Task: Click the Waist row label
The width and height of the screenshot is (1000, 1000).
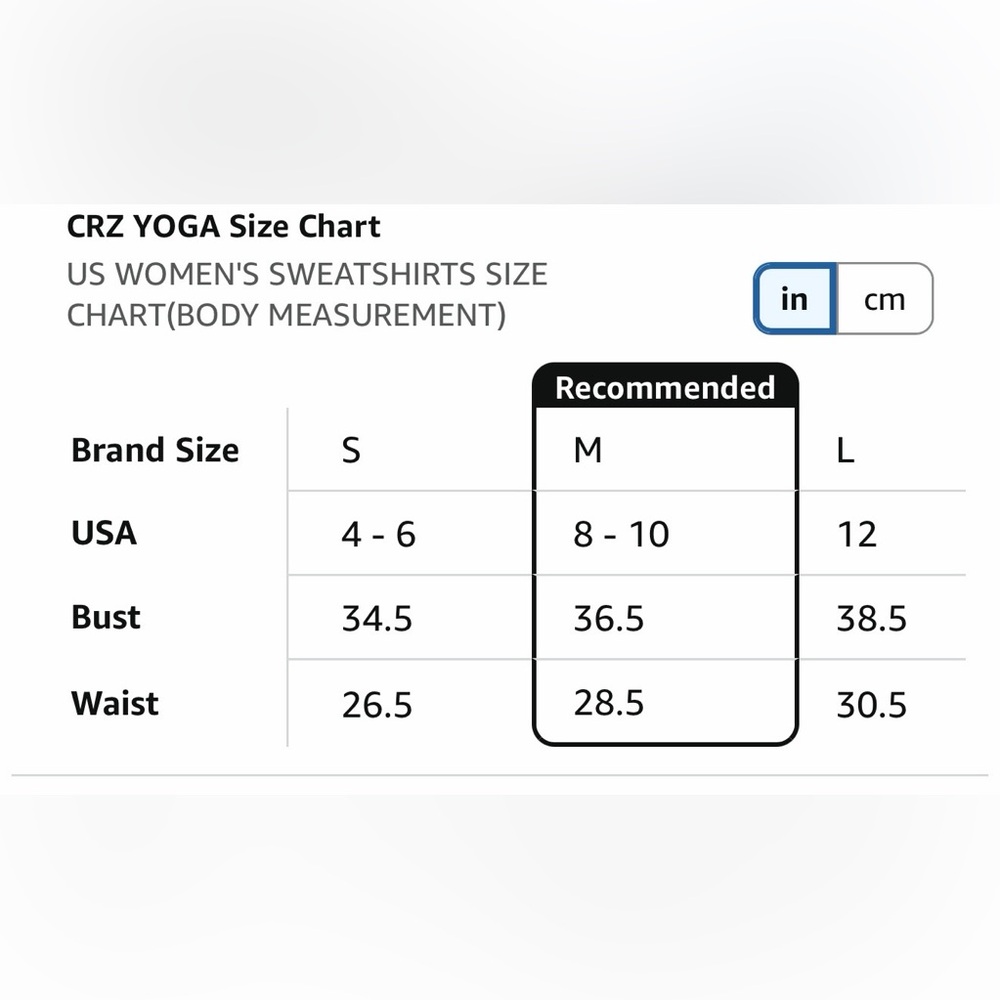Action: click(x=115, y=703)
